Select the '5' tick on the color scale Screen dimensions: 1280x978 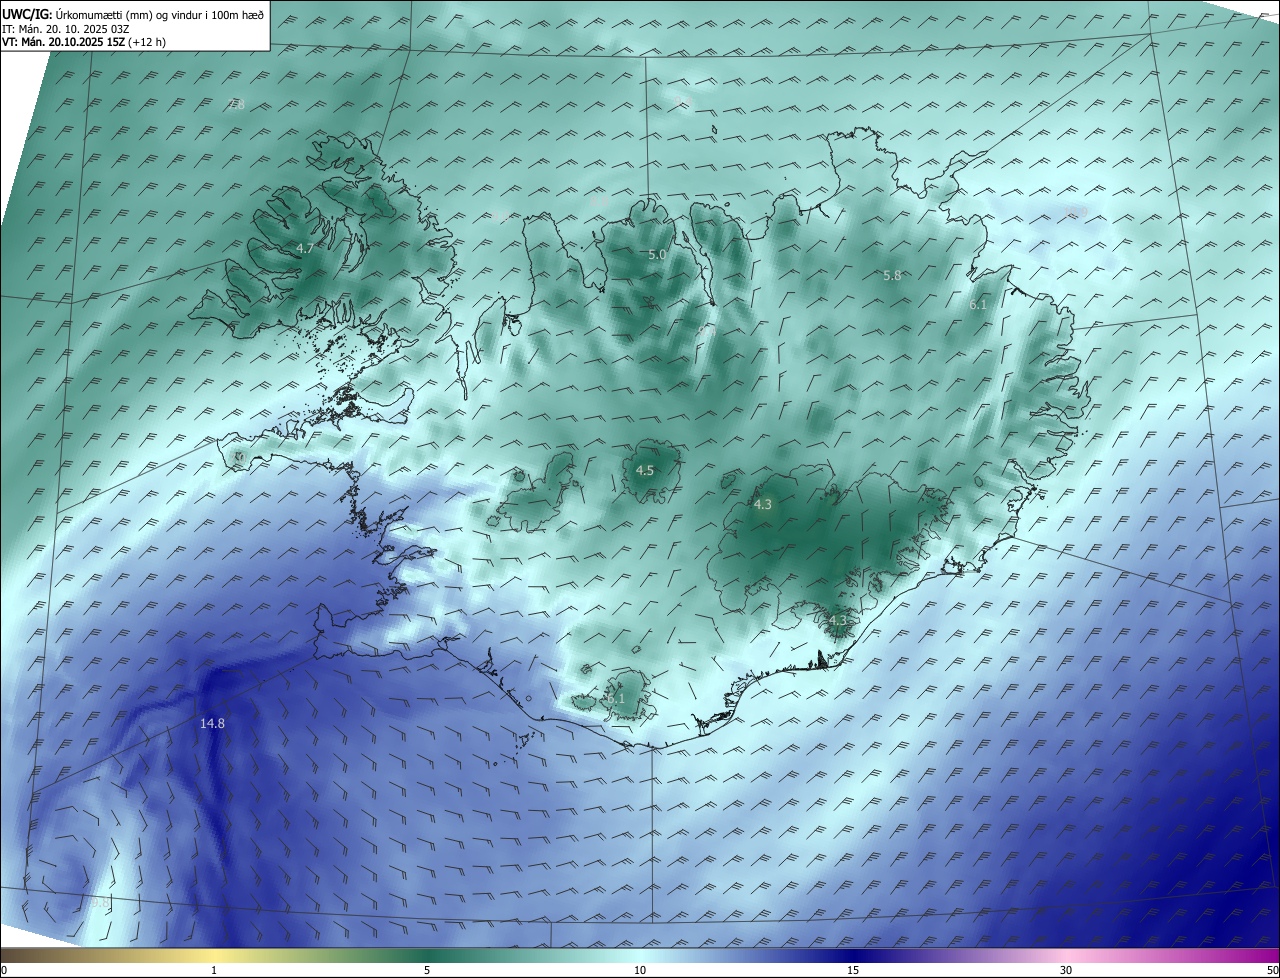(x=427, y=970)
